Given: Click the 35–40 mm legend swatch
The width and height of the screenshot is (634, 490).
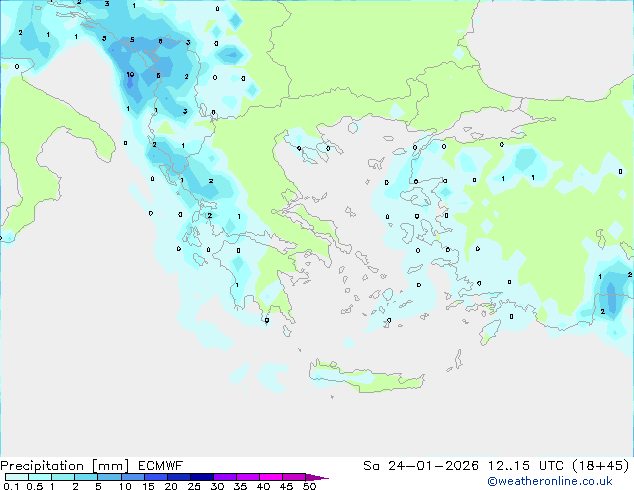Looking at the screenshot, I should pos(247,477).
